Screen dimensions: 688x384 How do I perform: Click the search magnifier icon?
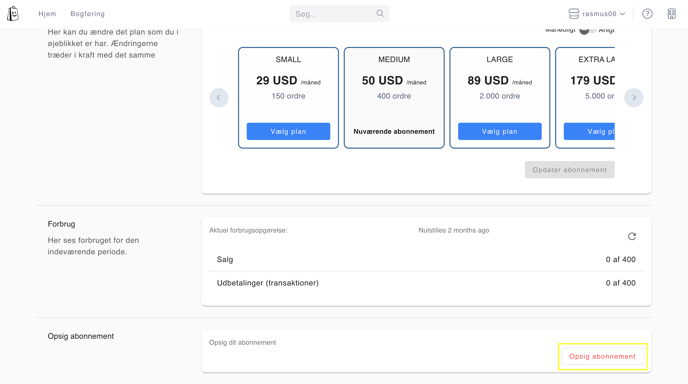point(380,14)
